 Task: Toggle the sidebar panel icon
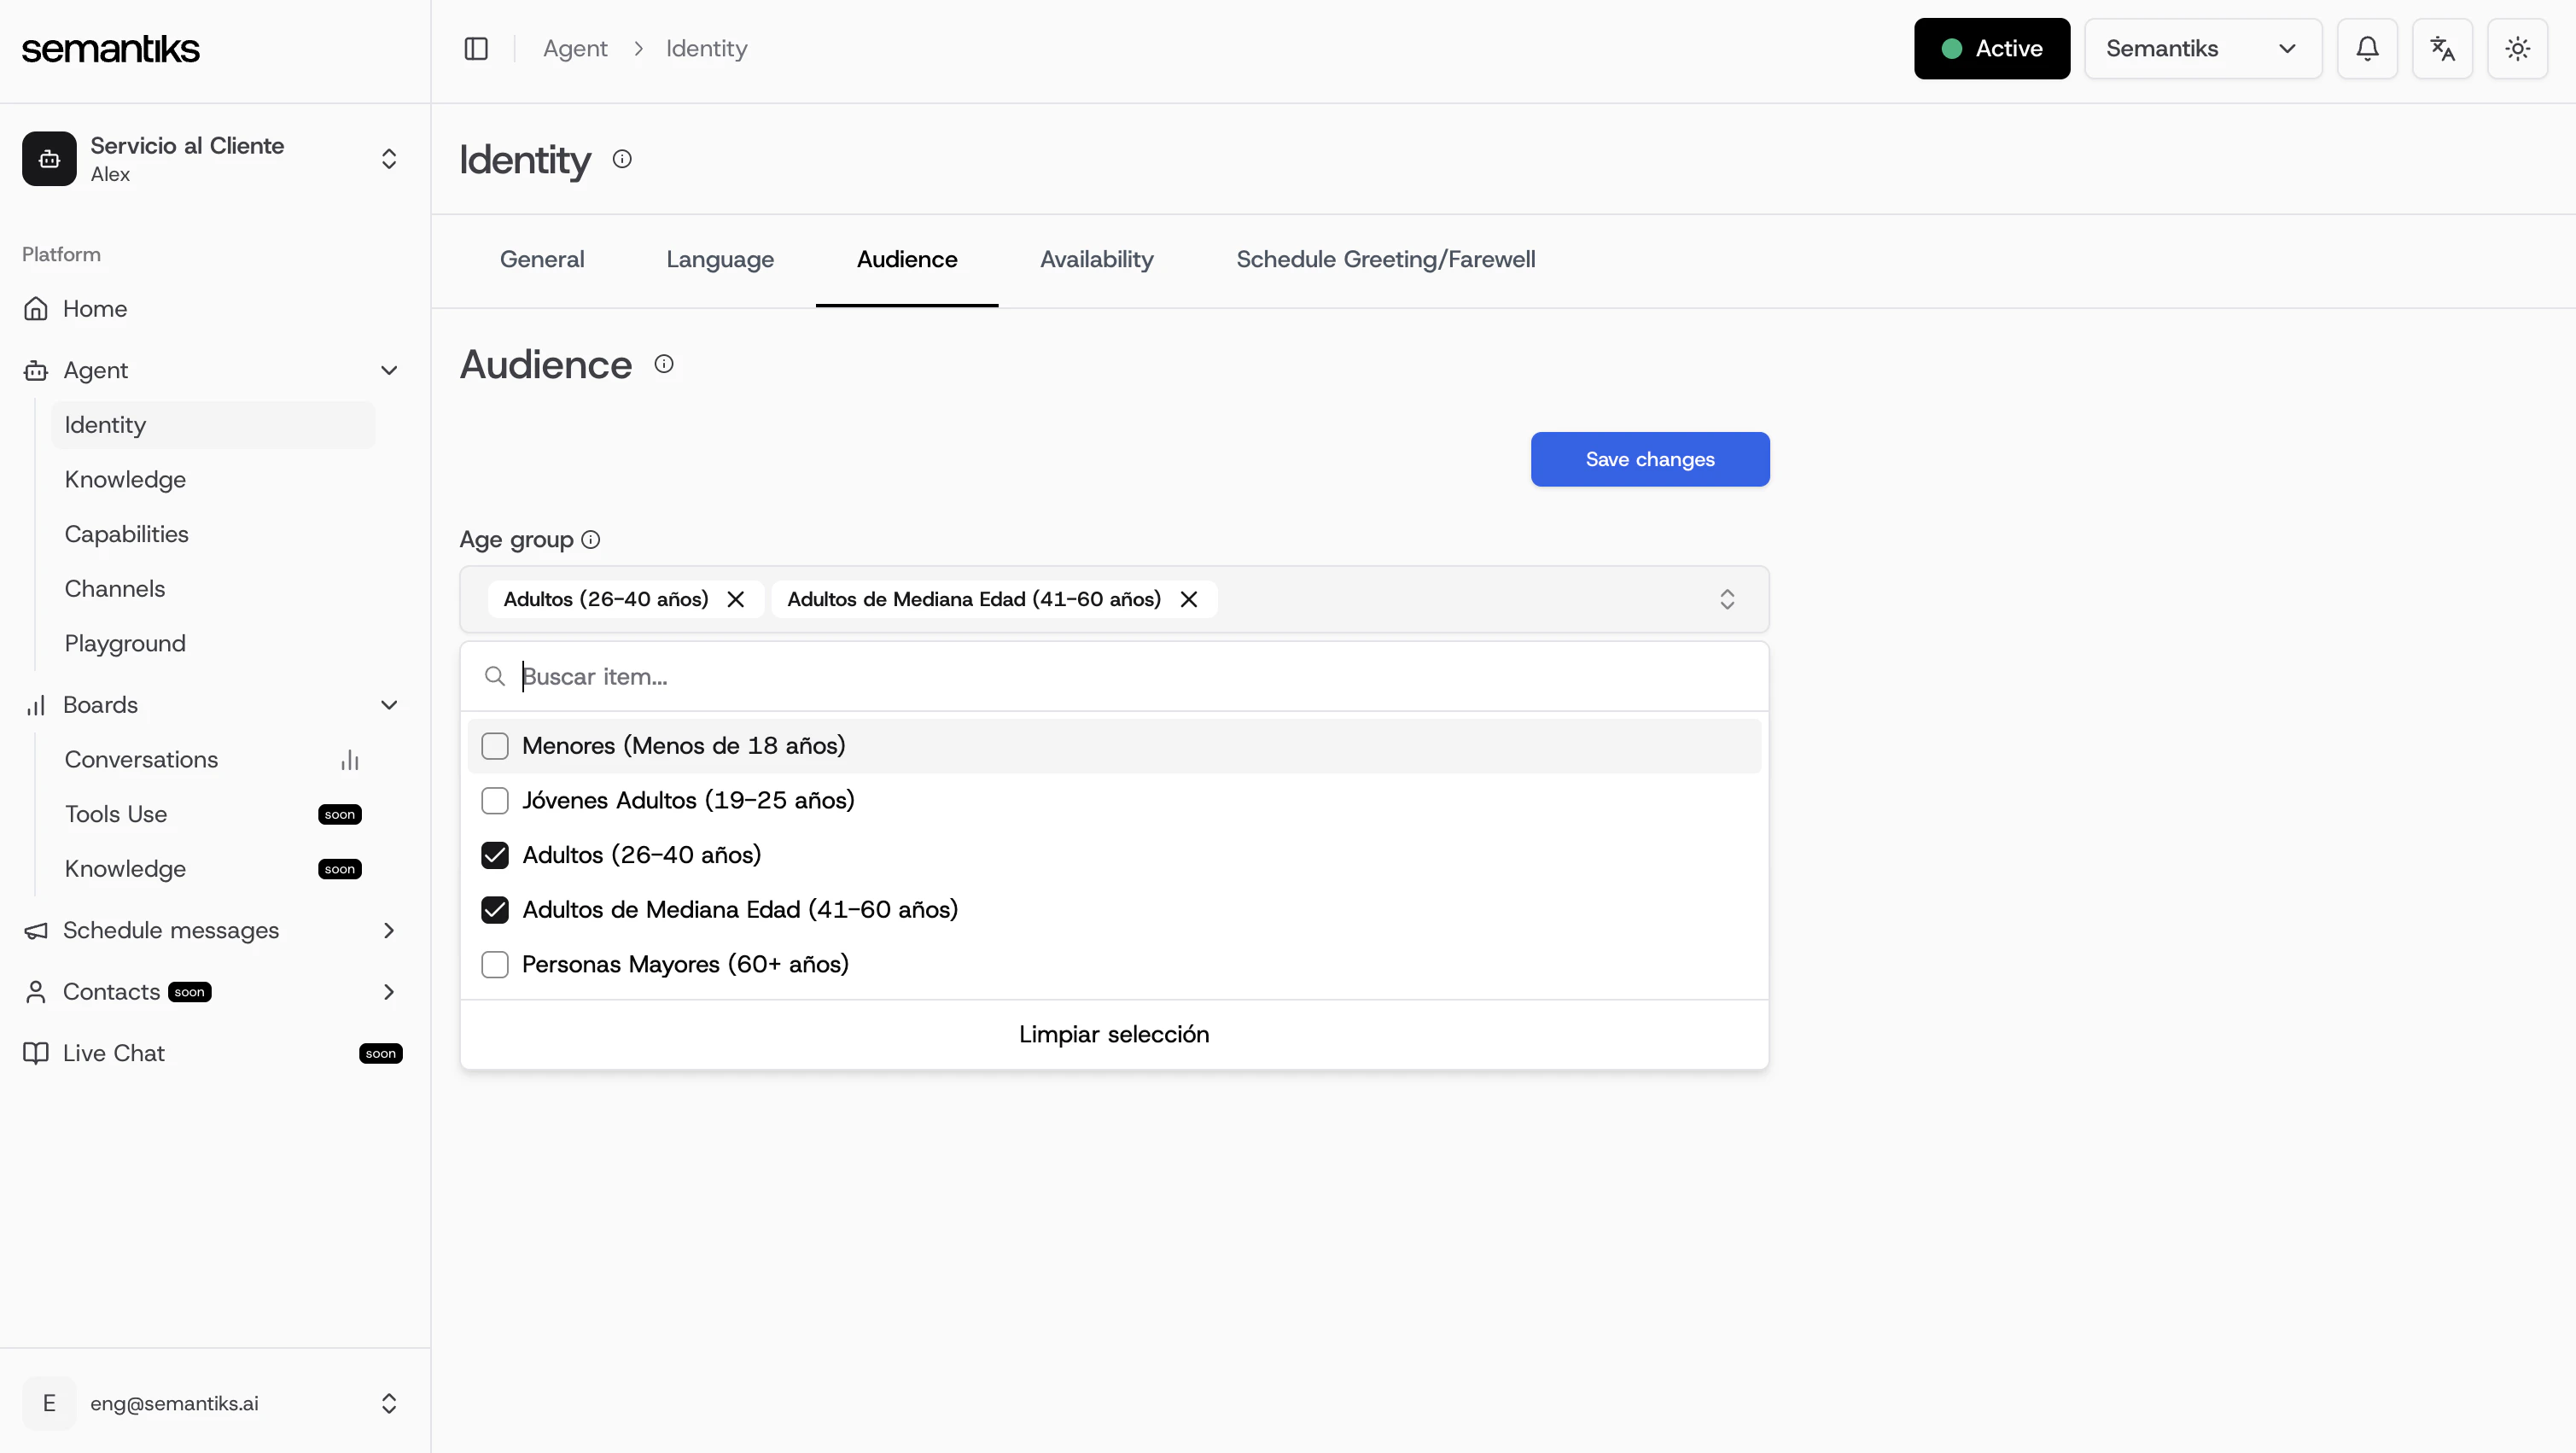pyautogui.click(x=476, y=48)
